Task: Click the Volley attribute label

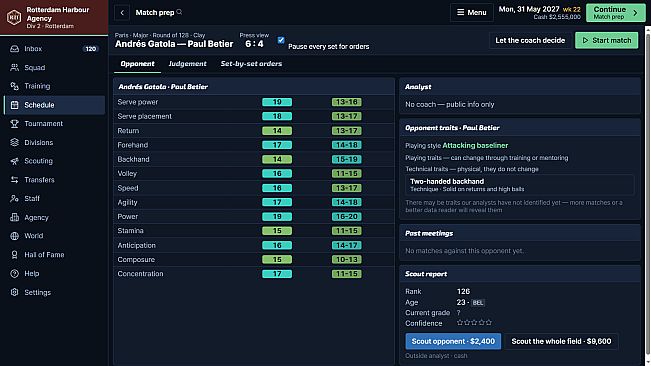Action: pos(127,173)
